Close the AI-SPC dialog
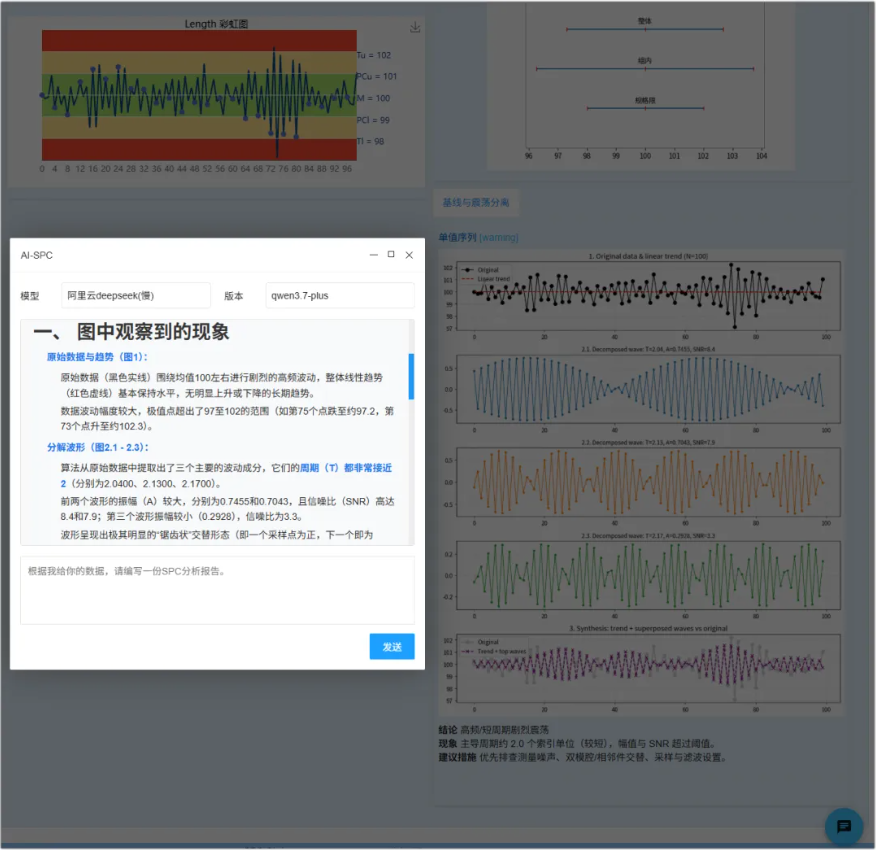876x850 pixels. [409, 255]
